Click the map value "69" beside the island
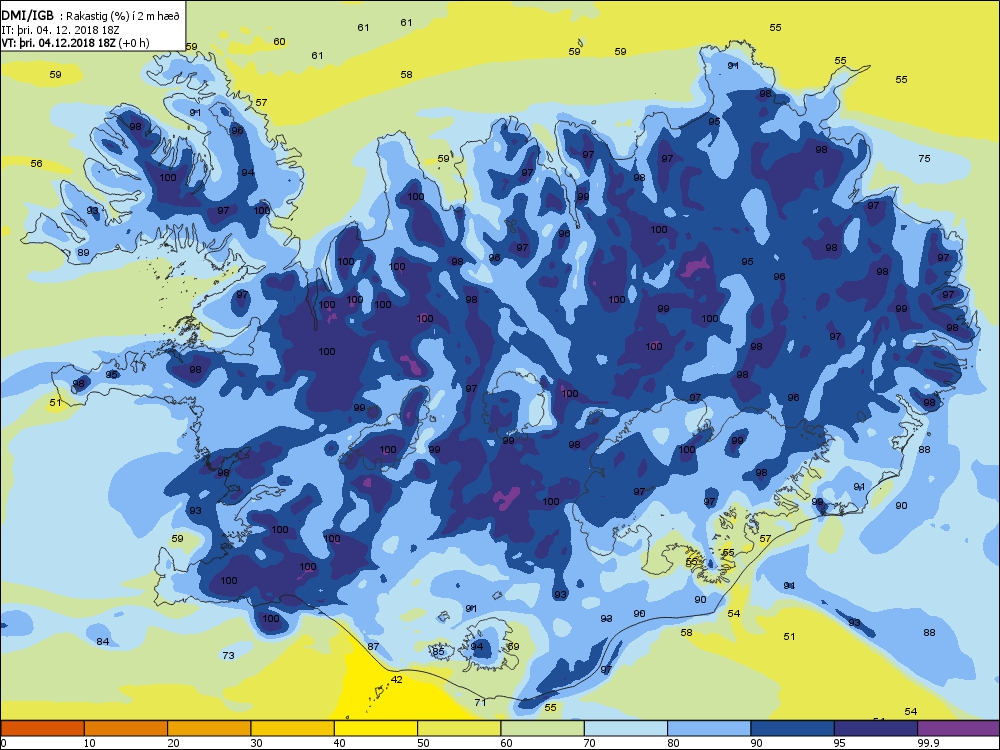 pos(513,646)
